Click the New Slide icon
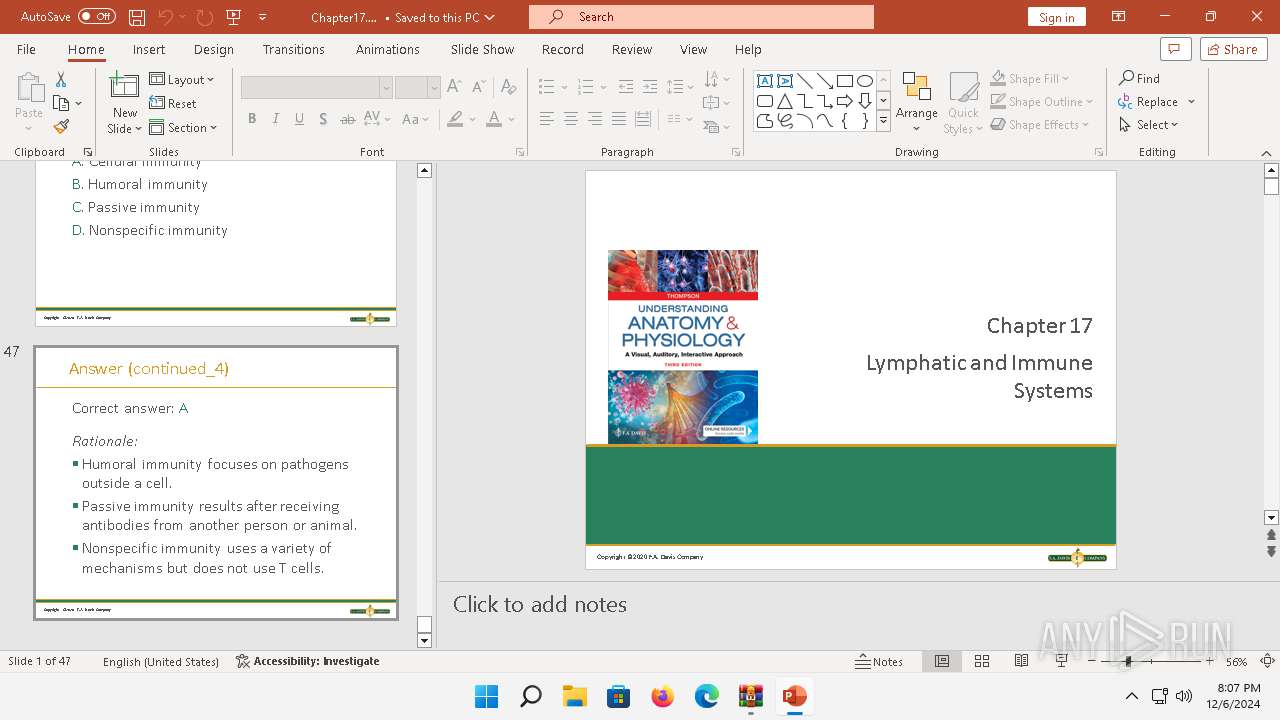 point(124,87)
